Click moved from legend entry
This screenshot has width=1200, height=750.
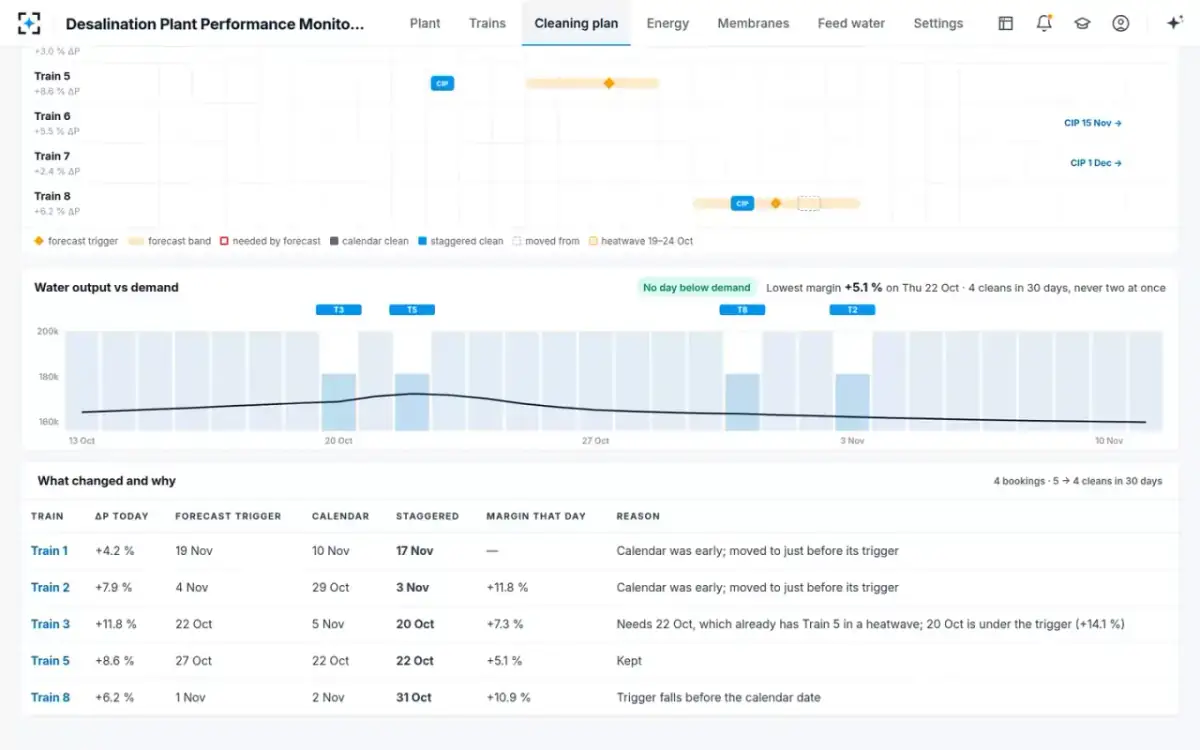546,241
